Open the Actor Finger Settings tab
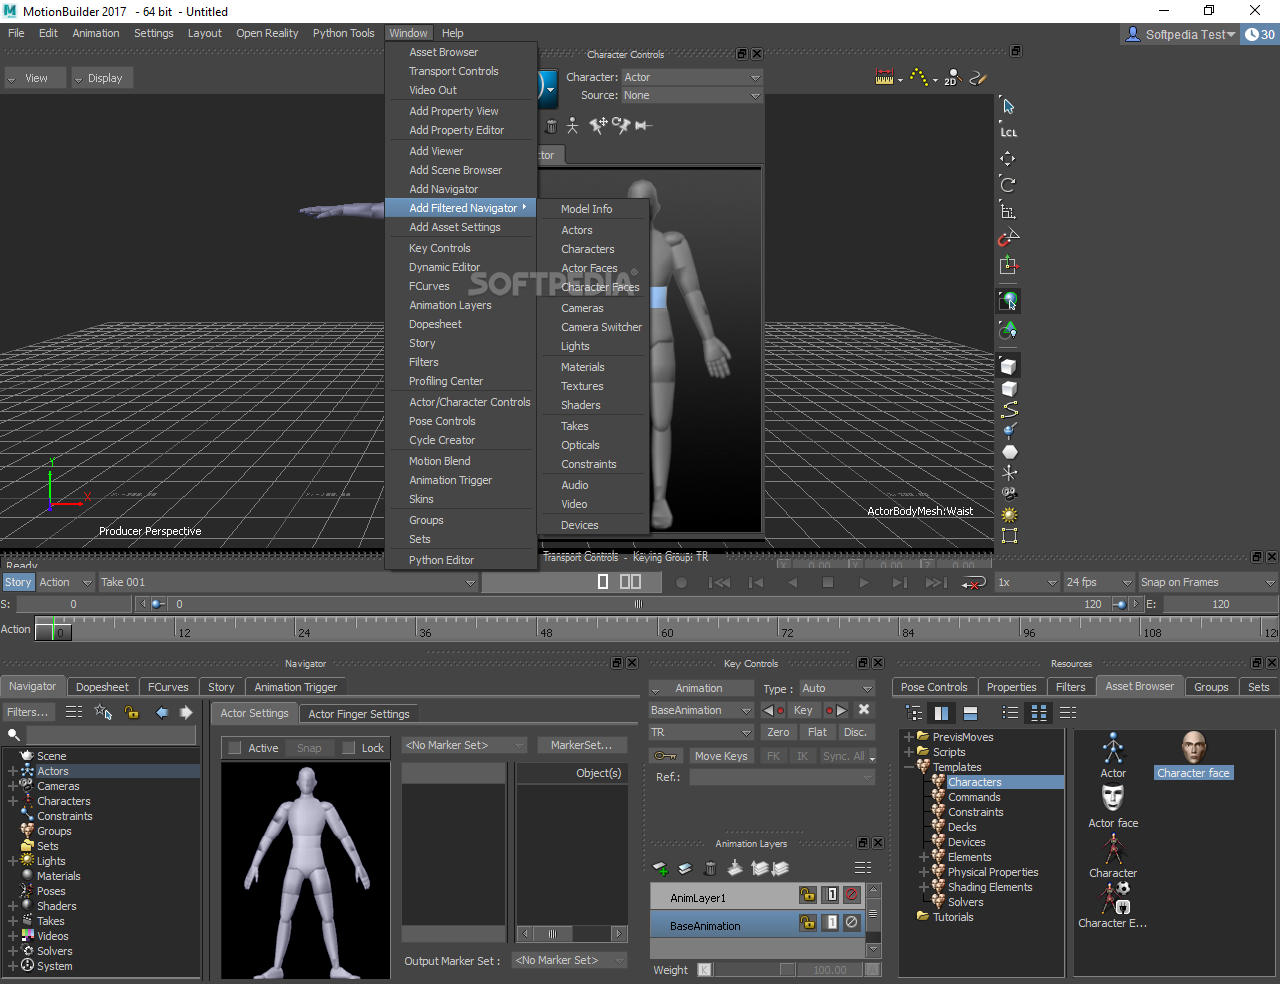1280x984 pixels. [359, 714]
